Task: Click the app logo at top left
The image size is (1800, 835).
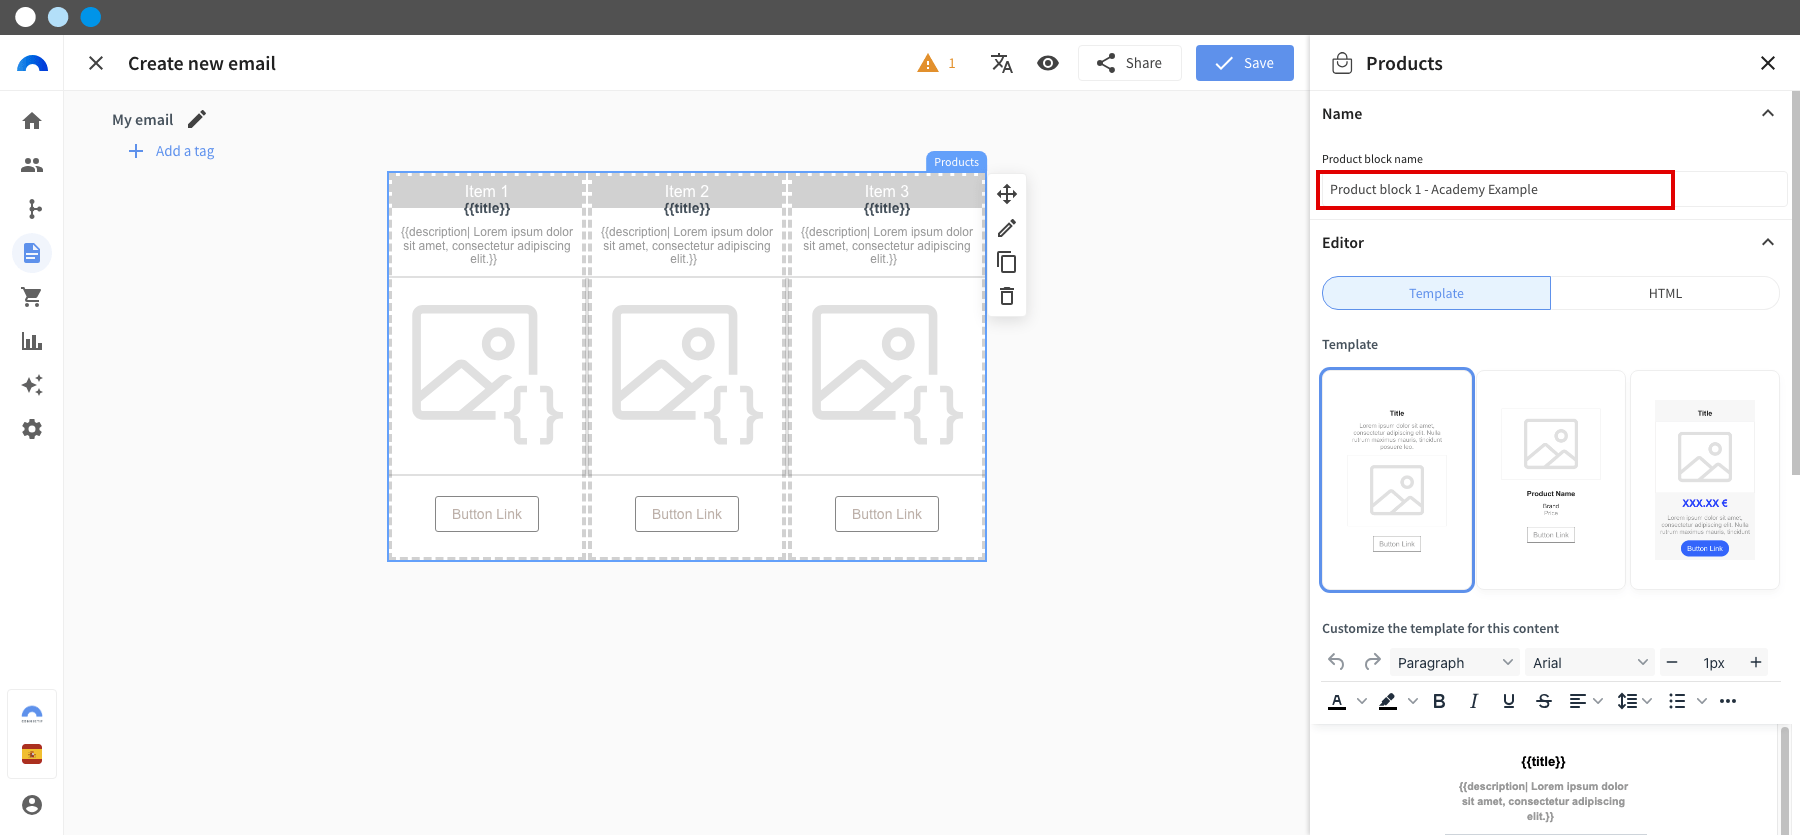Action: (32, 63)
